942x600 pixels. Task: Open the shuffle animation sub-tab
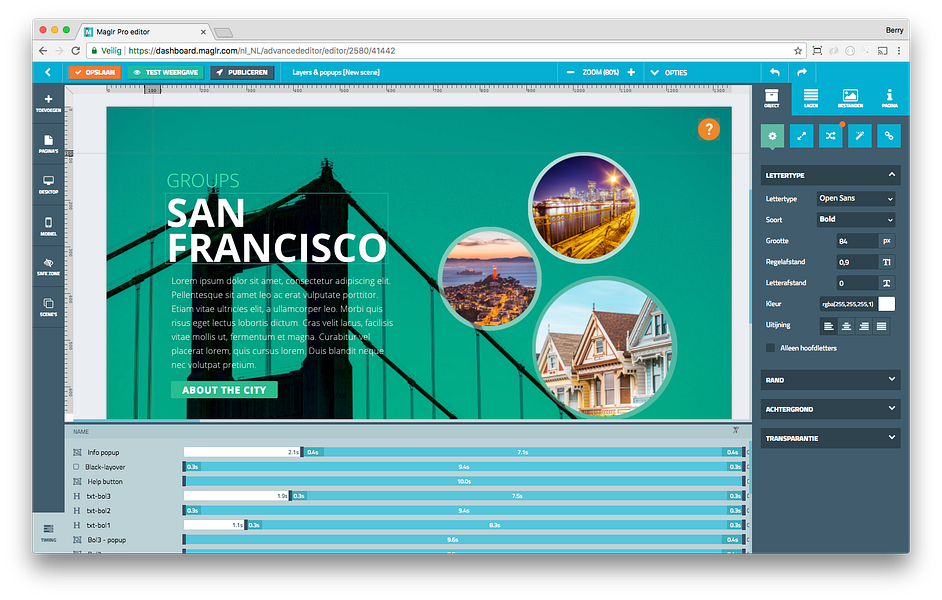[x=830, y=136]
